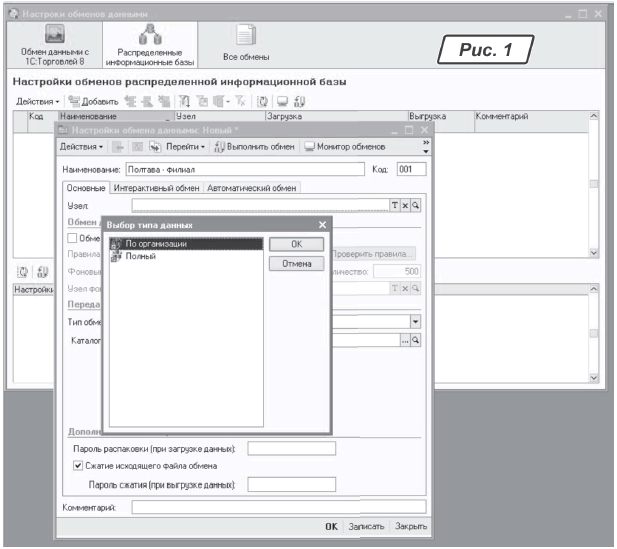Viewport: 617px width, 549px height.
Task: Click the Комментарий input field
Action: coord(278,507)
